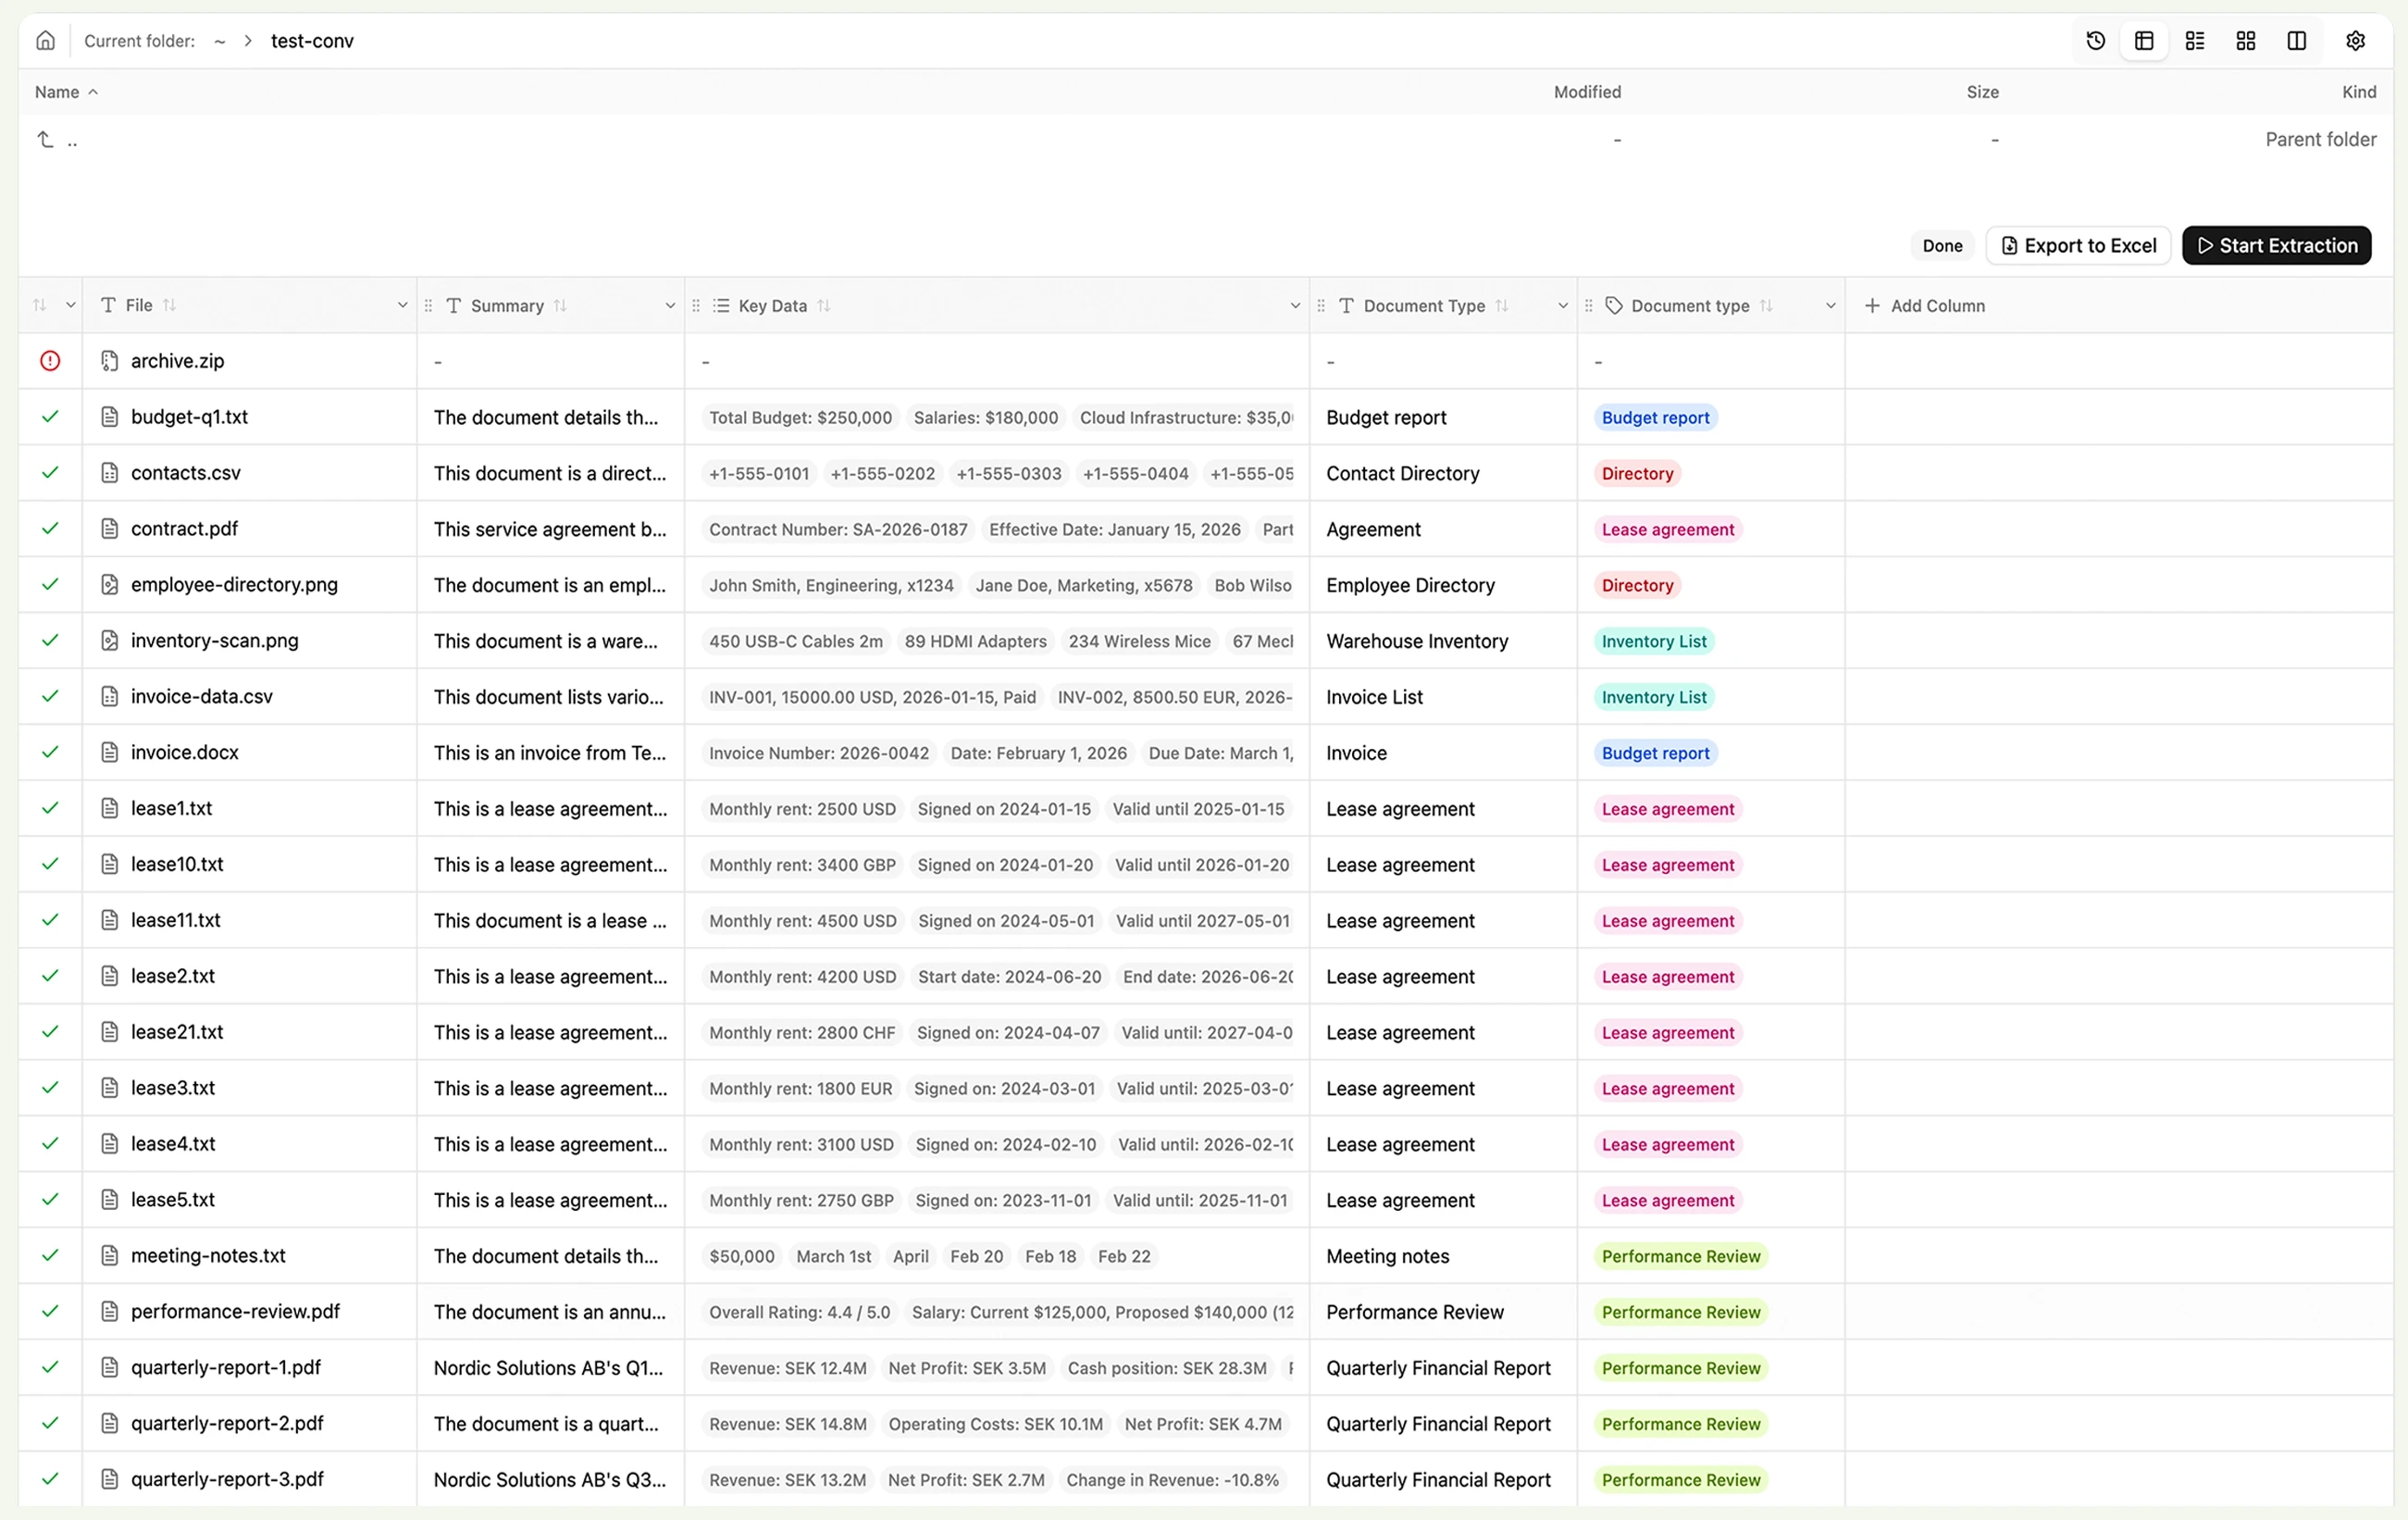The image size is (2408, 1520).
Task: Click error status icon for archive.zip
Action: pos(50,361)
